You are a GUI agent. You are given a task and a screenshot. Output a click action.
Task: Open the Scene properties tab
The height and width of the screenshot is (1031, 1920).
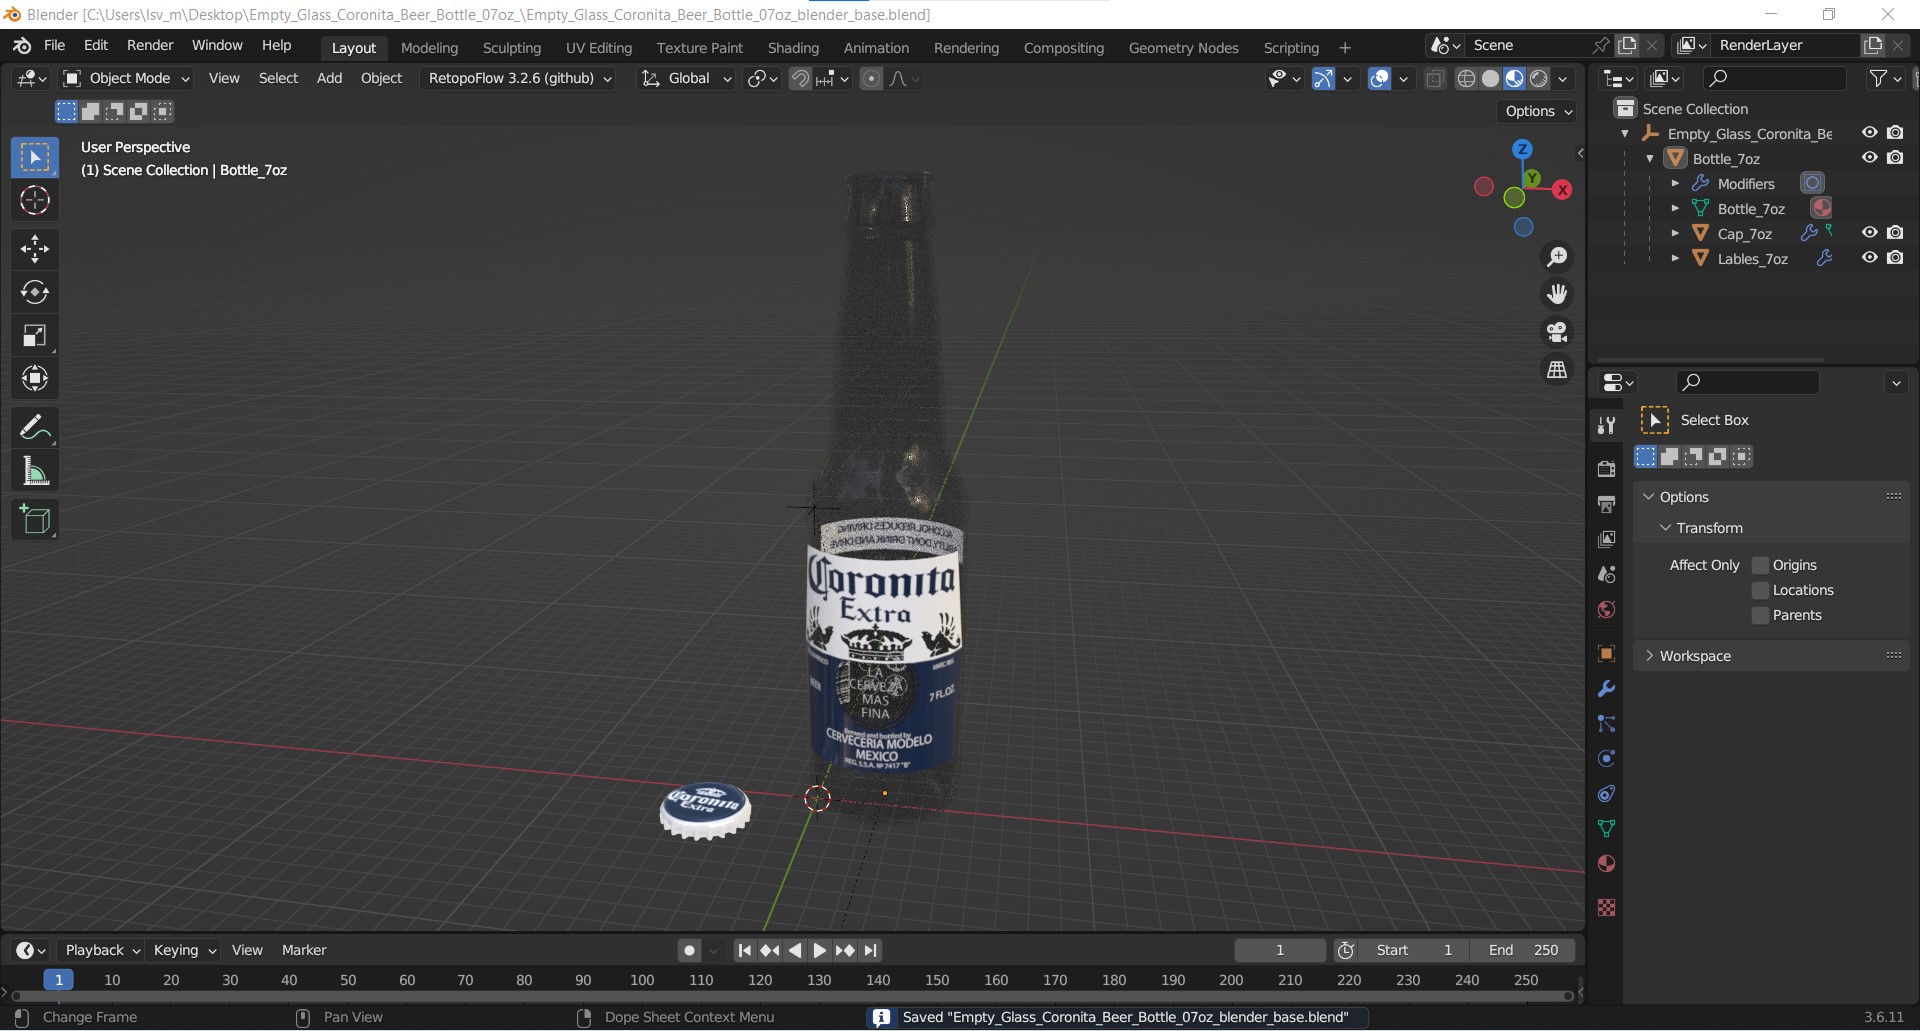tap(1606, 574)
